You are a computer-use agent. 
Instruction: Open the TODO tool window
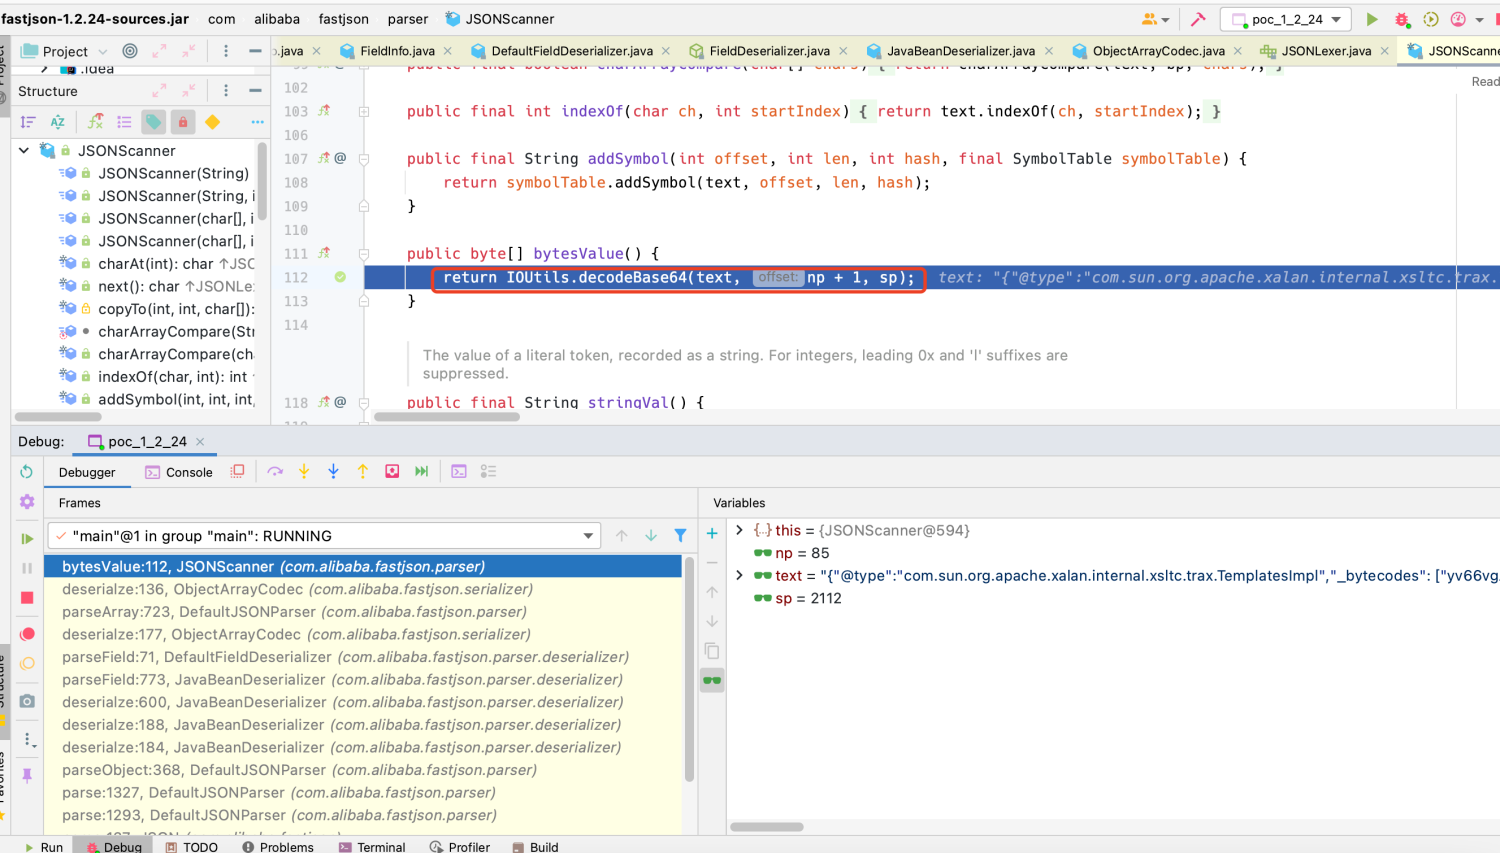click(191, 847)
